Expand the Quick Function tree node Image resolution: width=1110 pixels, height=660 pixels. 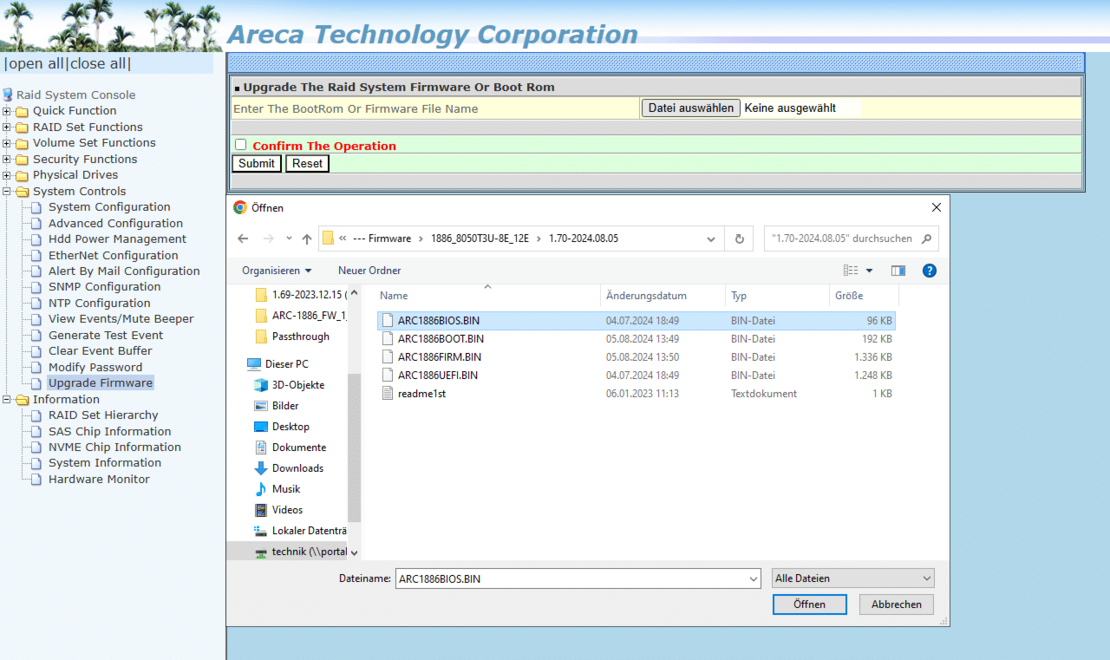[x=7, y=111]
